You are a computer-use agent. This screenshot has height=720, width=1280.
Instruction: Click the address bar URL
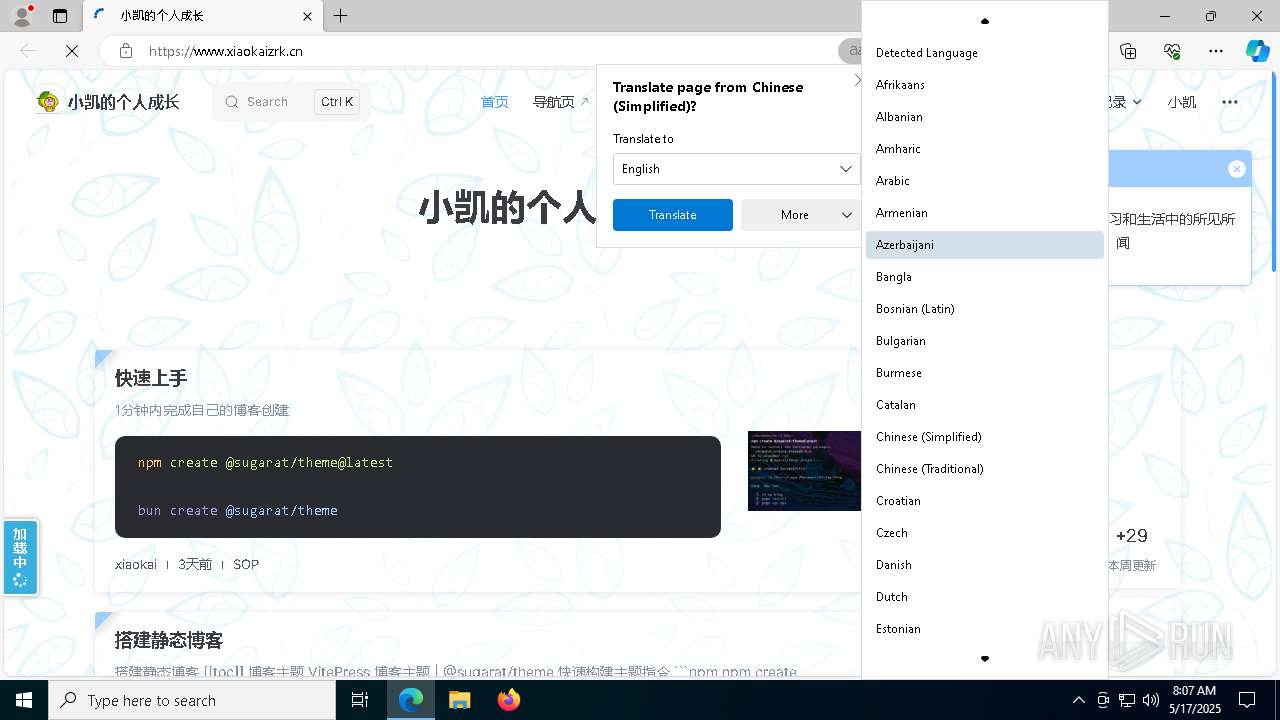(226, 51)
